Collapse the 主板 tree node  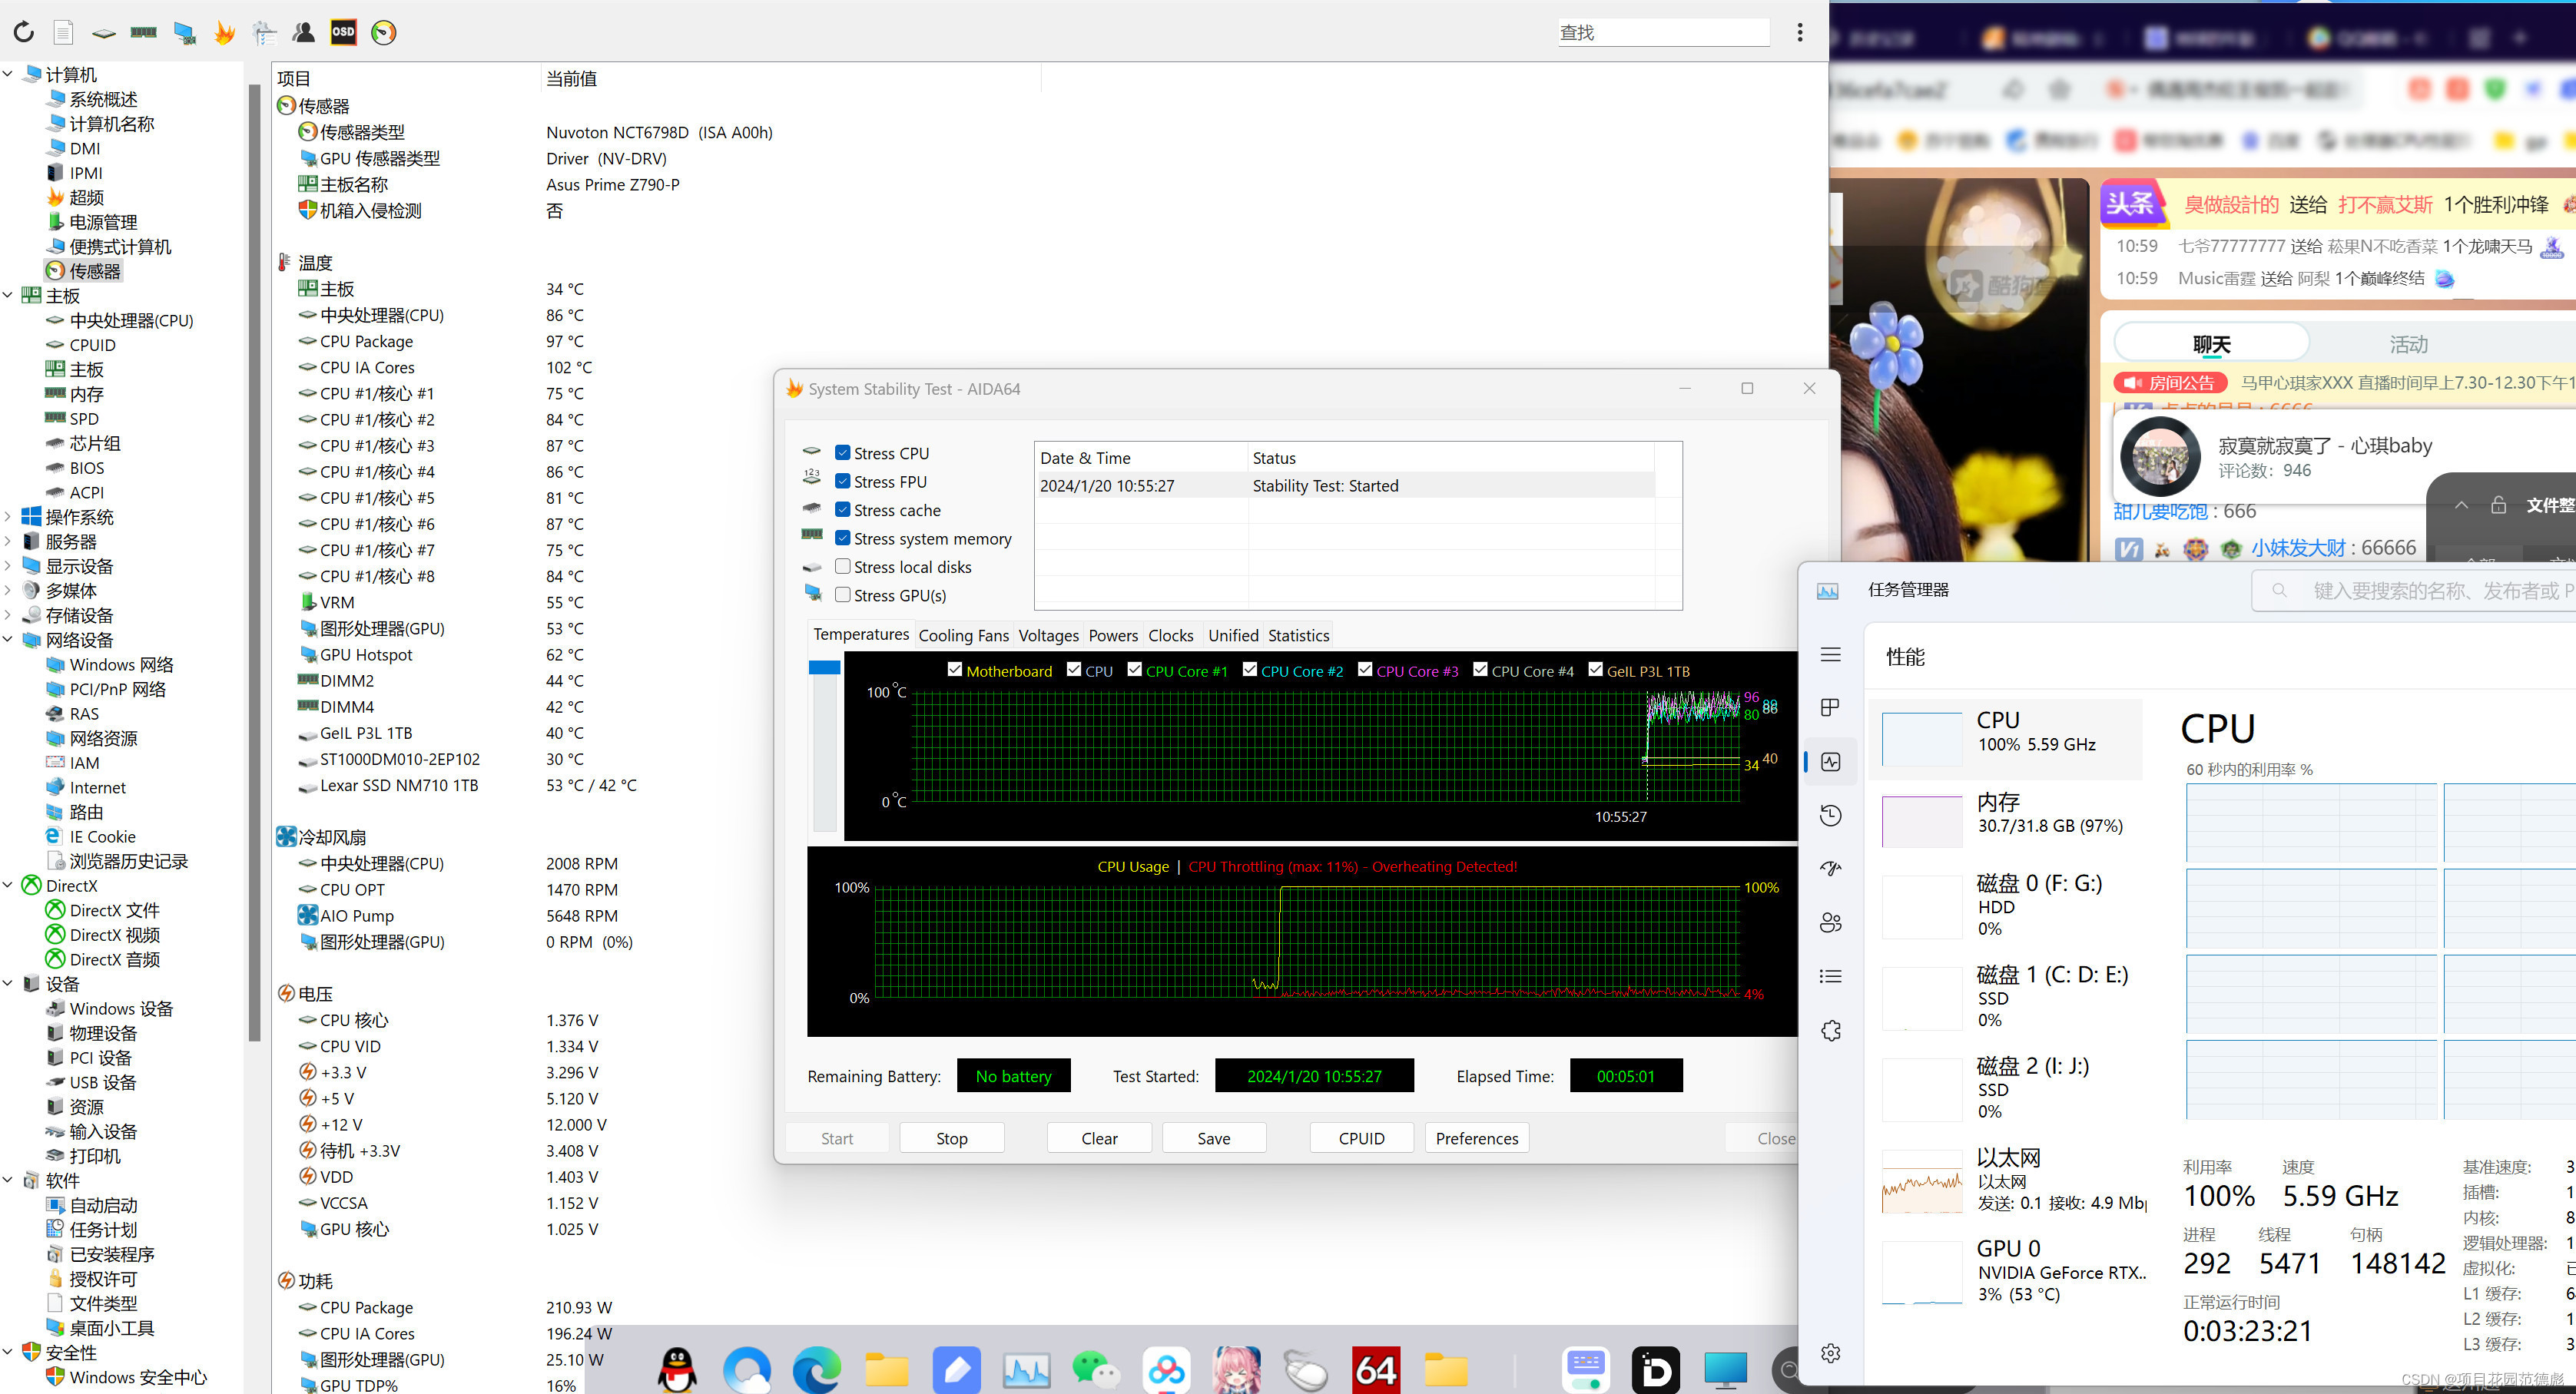pos(8,295)
